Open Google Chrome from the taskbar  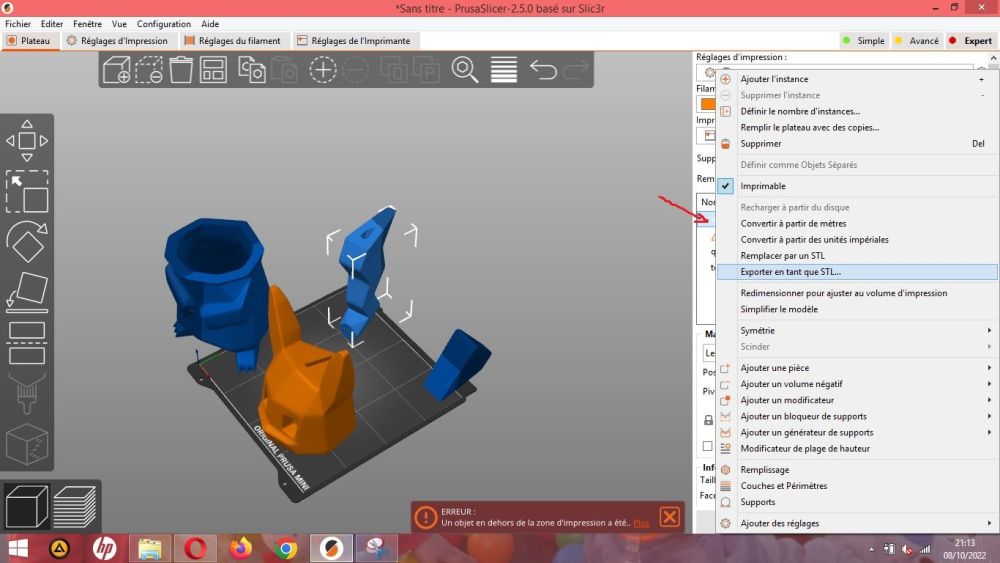[286, 548]
